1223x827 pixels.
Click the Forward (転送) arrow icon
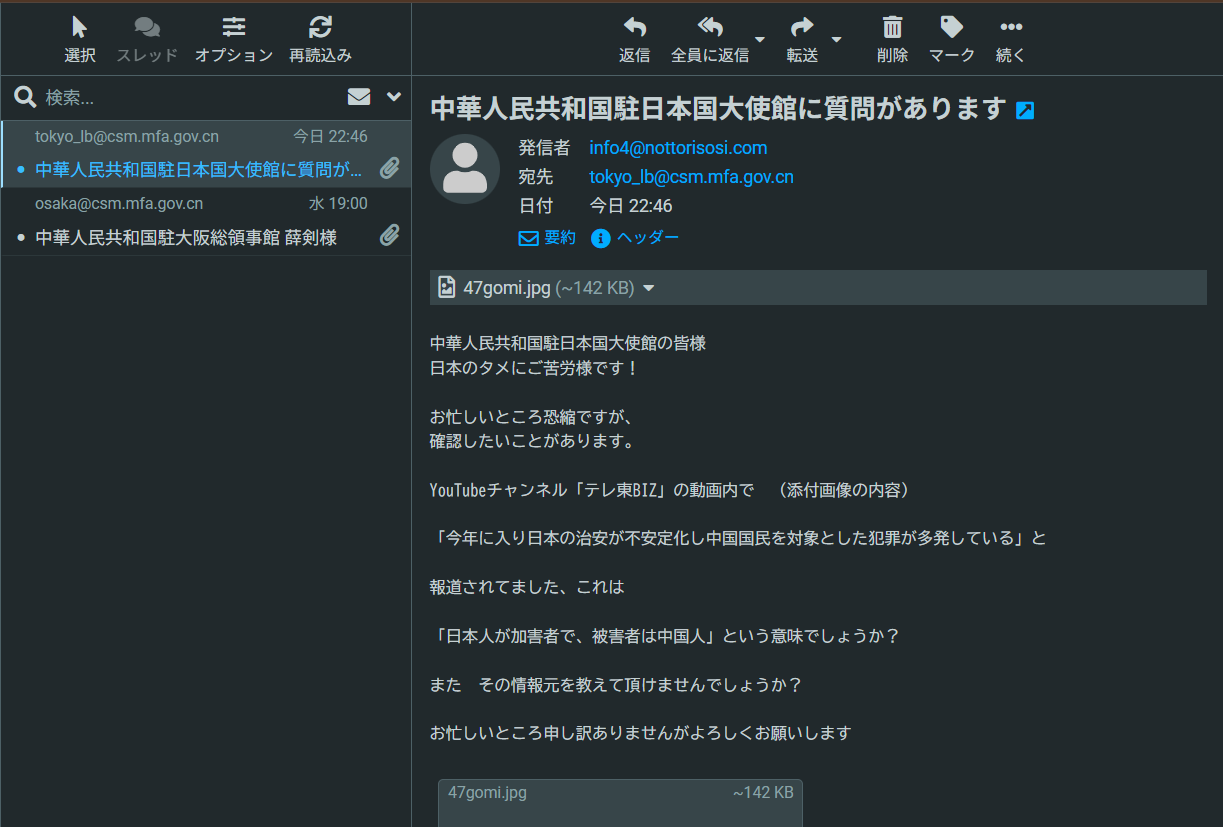801,28
